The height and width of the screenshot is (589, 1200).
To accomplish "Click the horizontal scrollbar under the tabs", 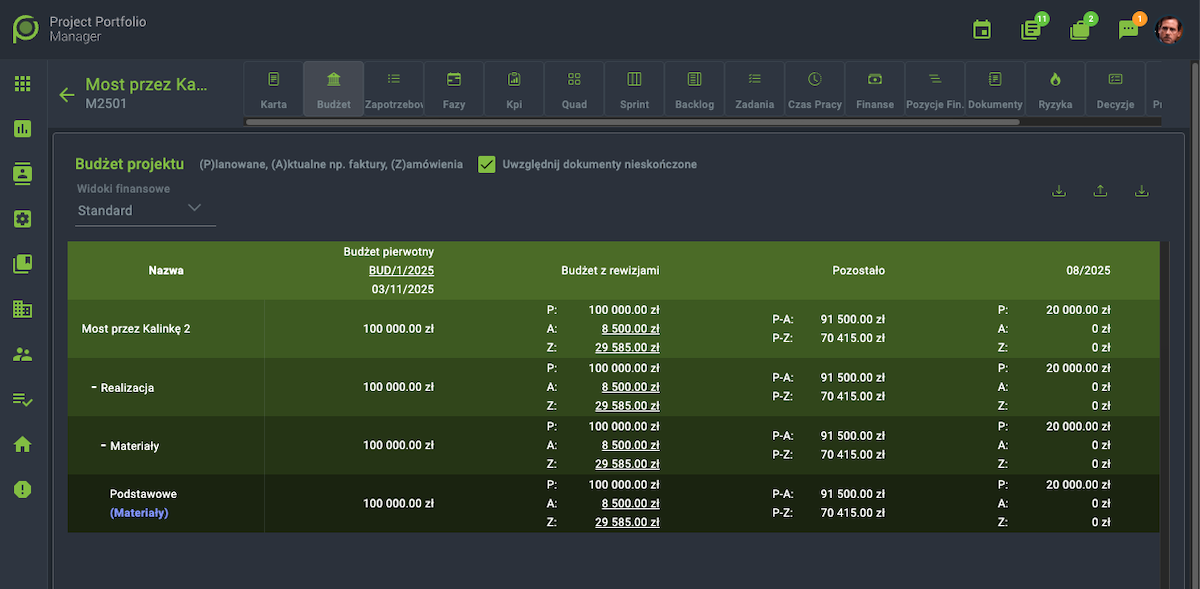I will (632, 122).
